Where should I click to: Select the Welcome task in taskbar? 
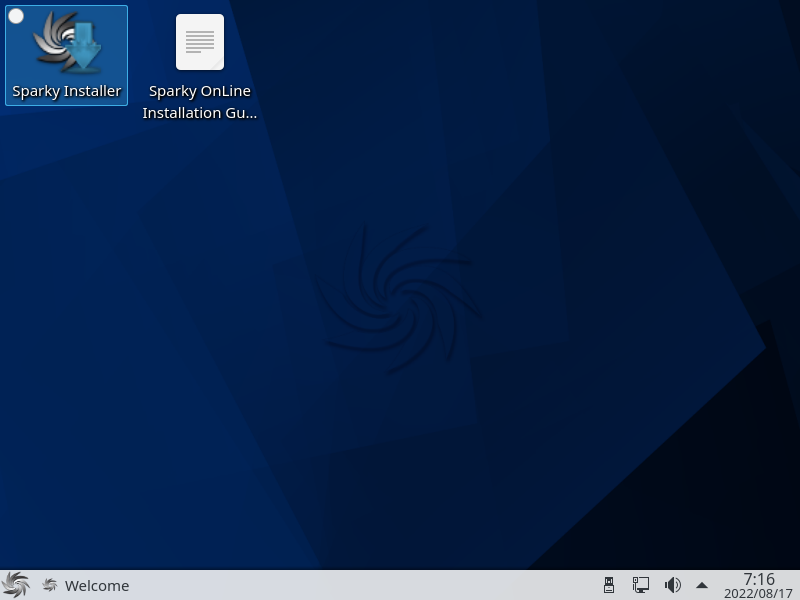click(x=86, y=585)
